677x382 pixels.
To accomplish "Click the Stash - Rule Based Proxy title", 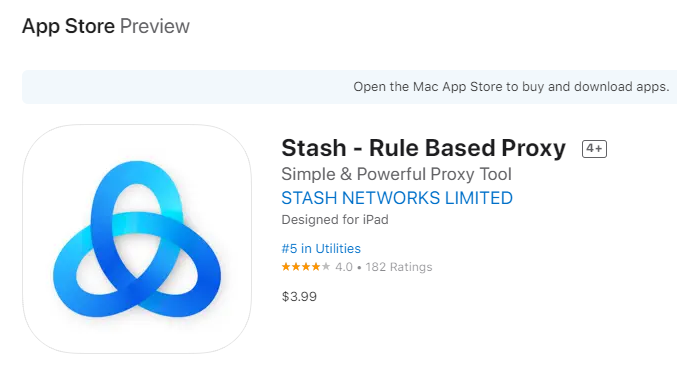I will 424,148.
